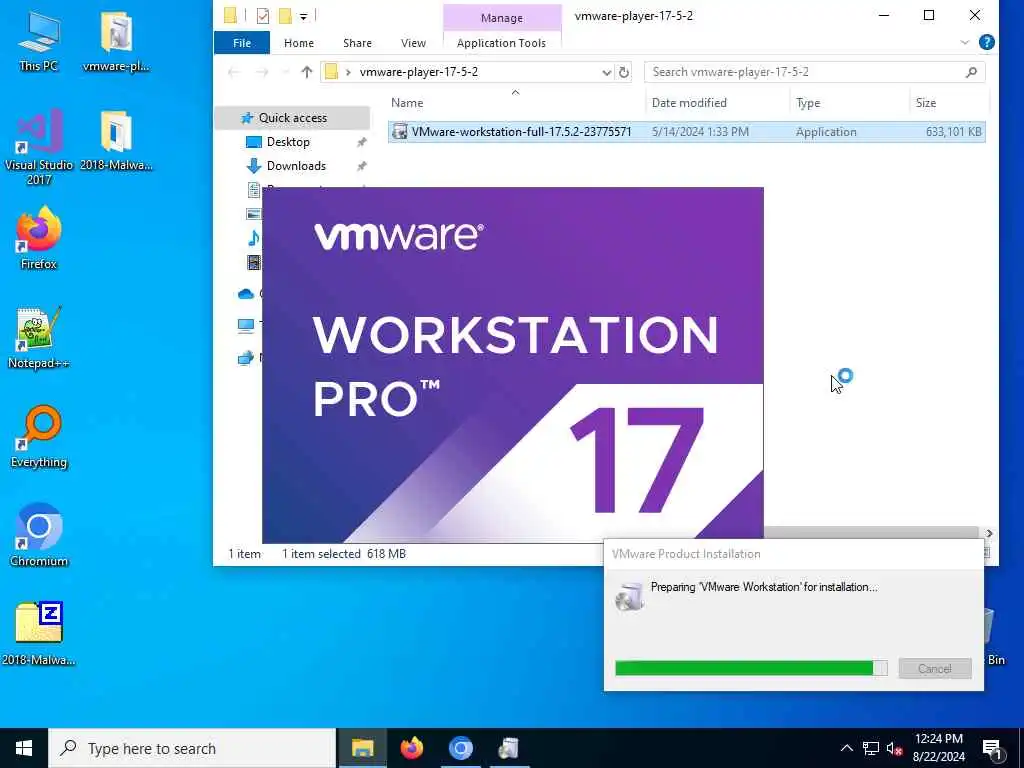
Task: Click the installation progress bar
Action: click(751, 667)
